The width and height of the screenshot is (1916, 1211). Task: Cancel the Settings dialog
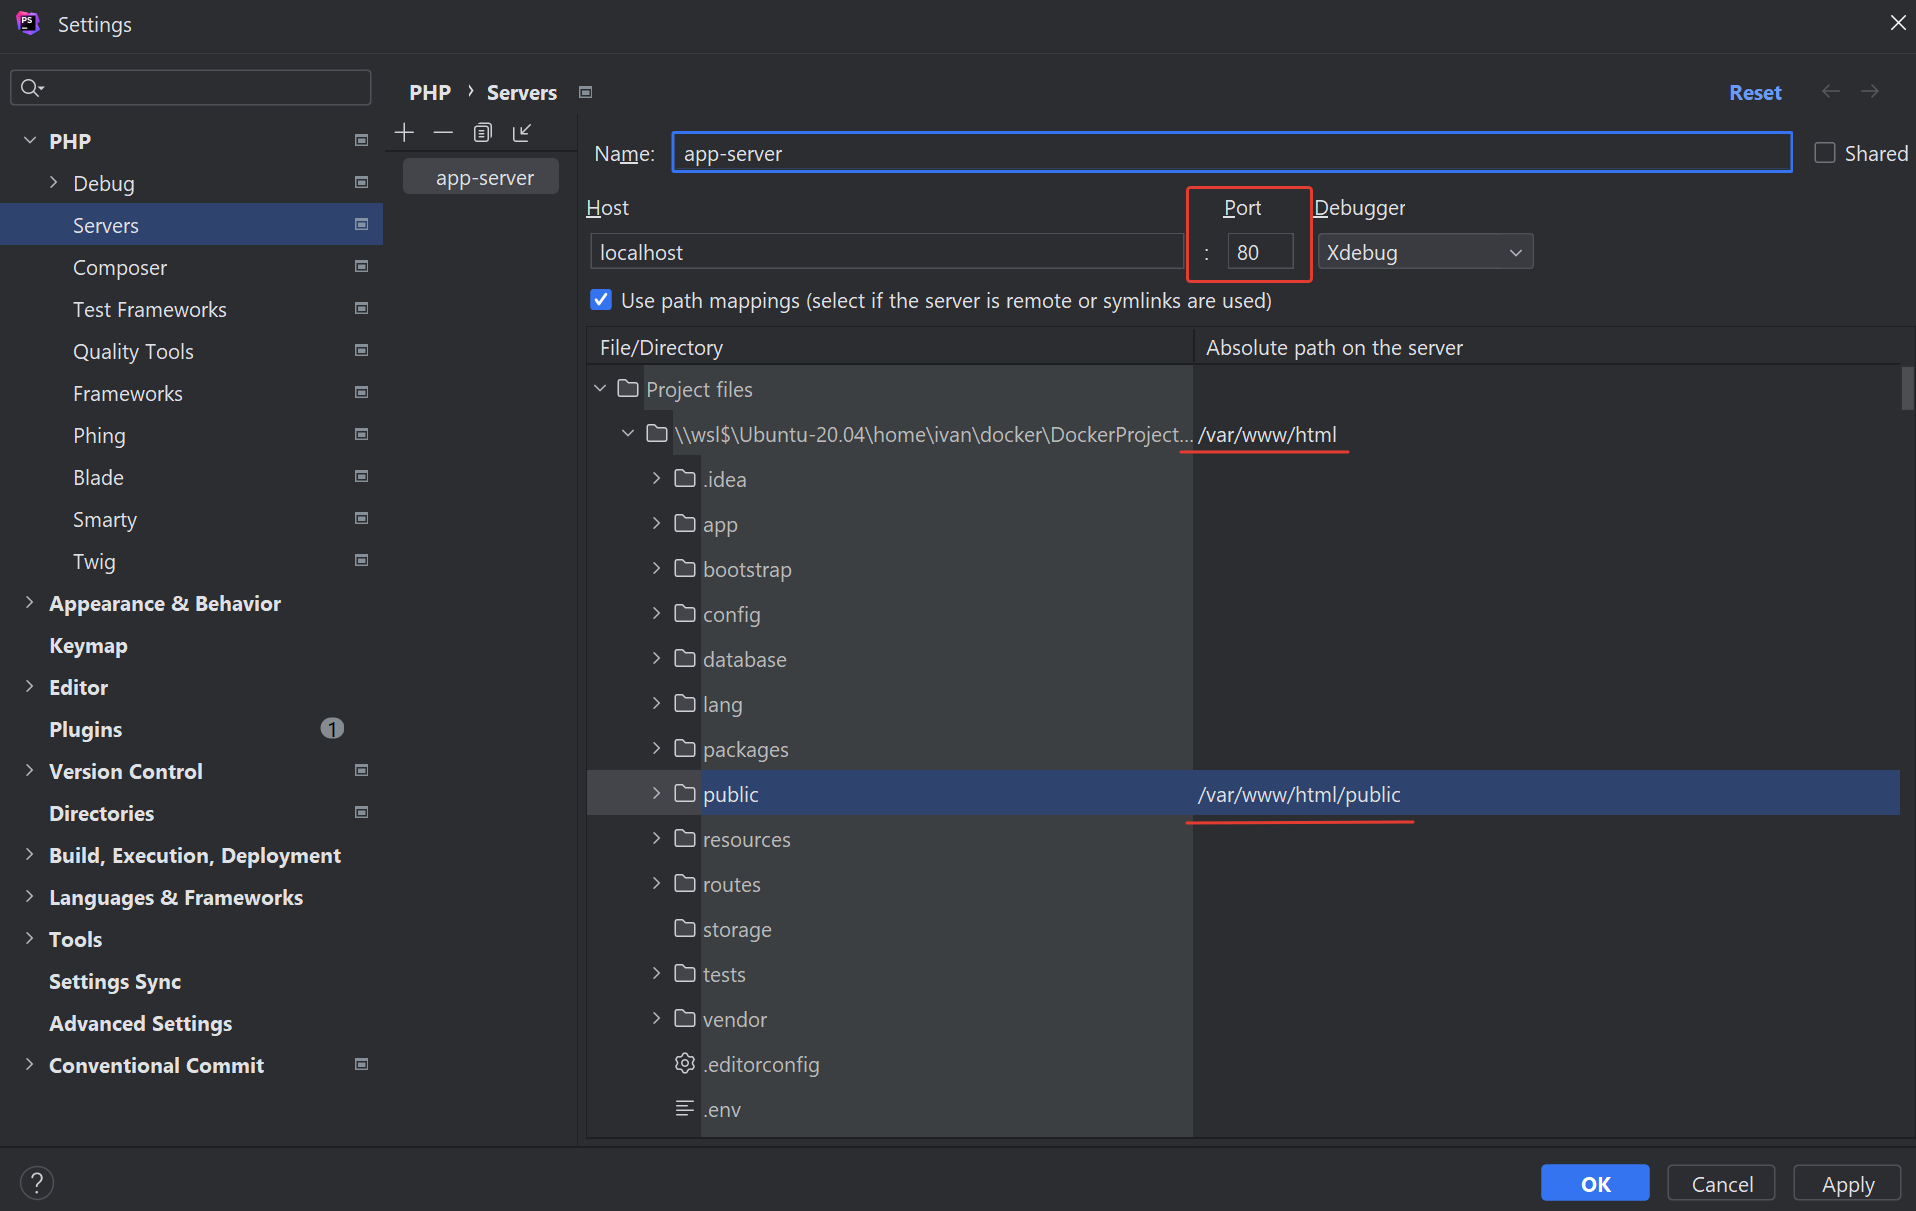[x=1721, y=1183]
